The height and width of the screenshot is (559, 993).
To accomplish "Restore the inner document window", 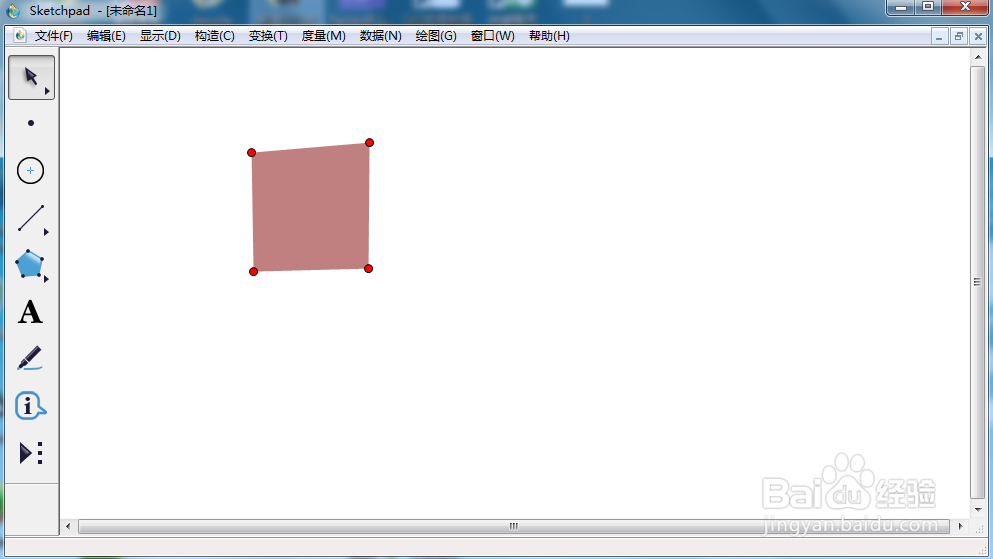I will 958,37.
